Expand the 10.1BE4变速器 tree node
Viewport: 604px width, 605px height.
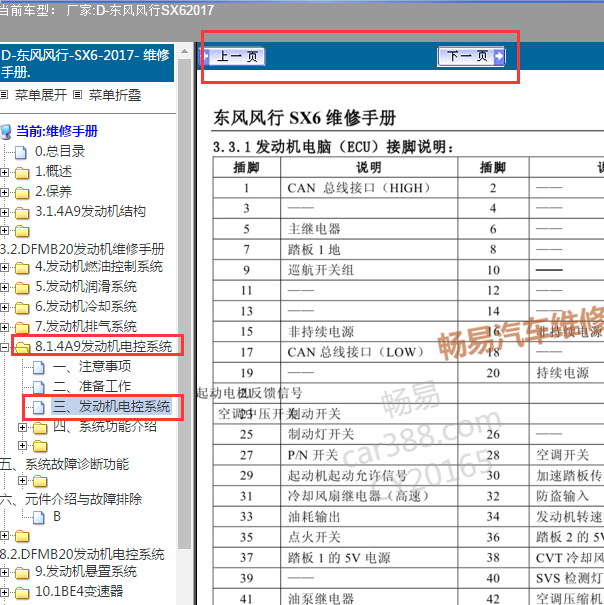5,591
